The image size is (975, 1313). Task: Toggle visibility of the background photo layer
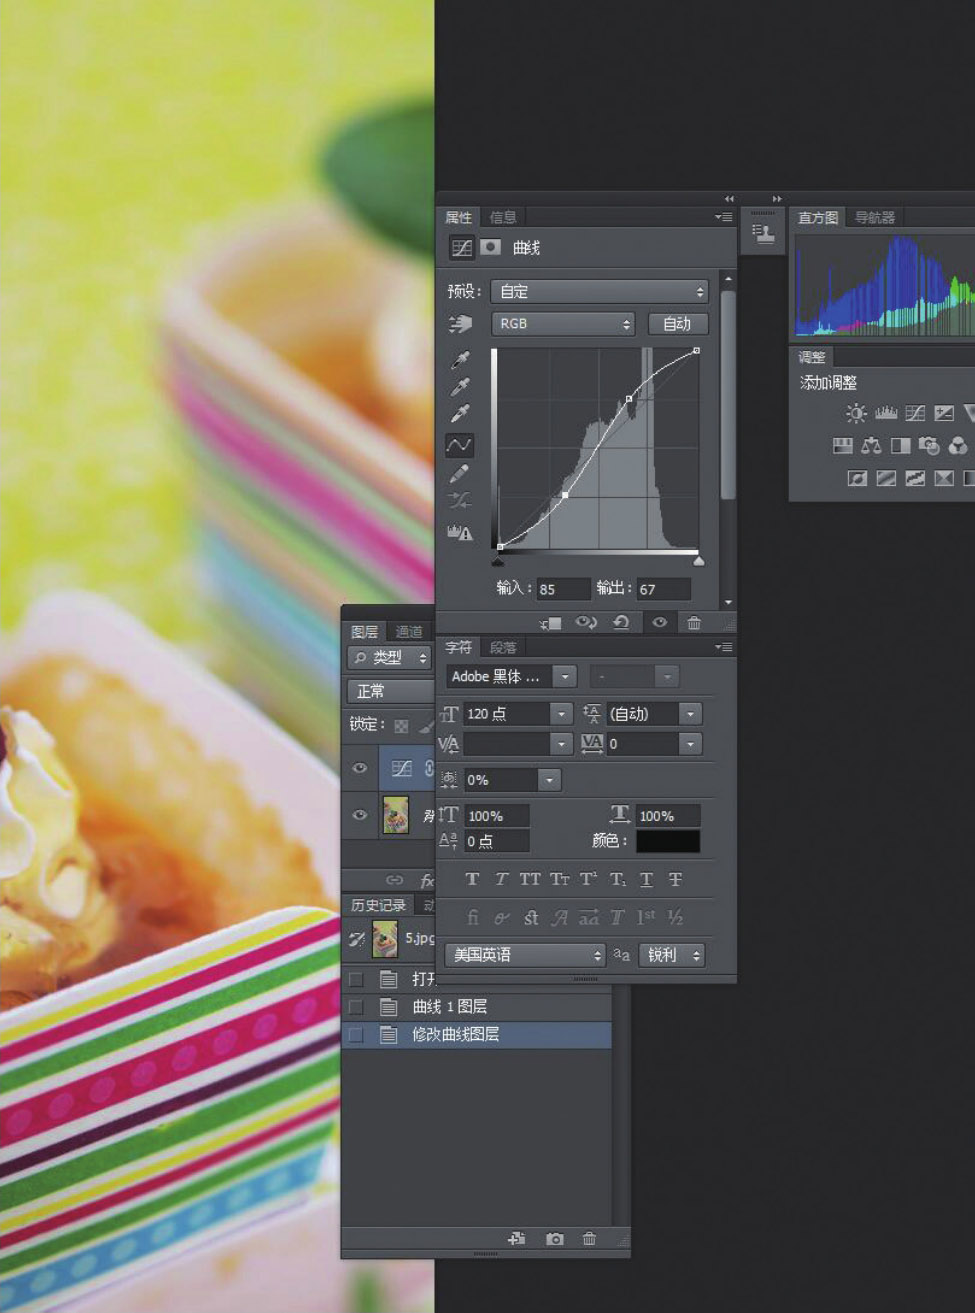tap(360, 815)
